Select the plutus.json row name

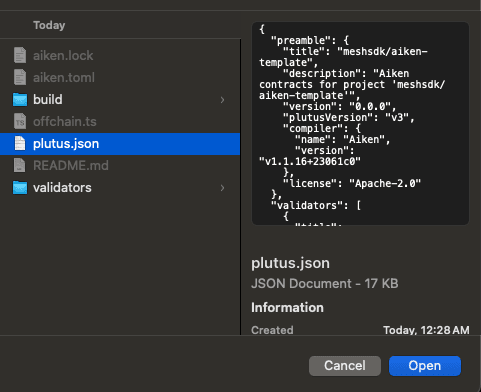[x=66, y=144]
